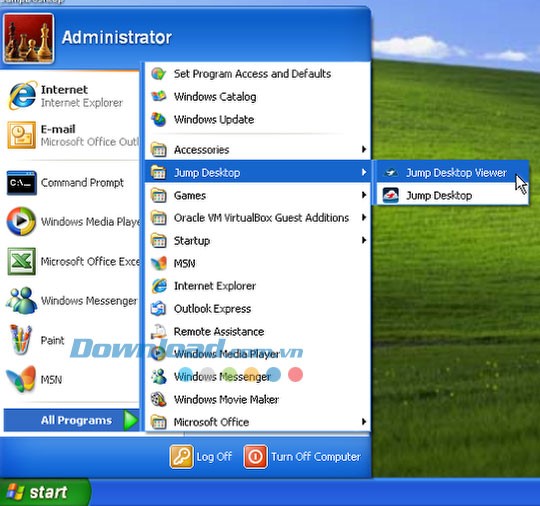The width and height of the screenshot is (540, 506).
Task: Choose Windows Media Player in programs list
Action: coord(258,354)
